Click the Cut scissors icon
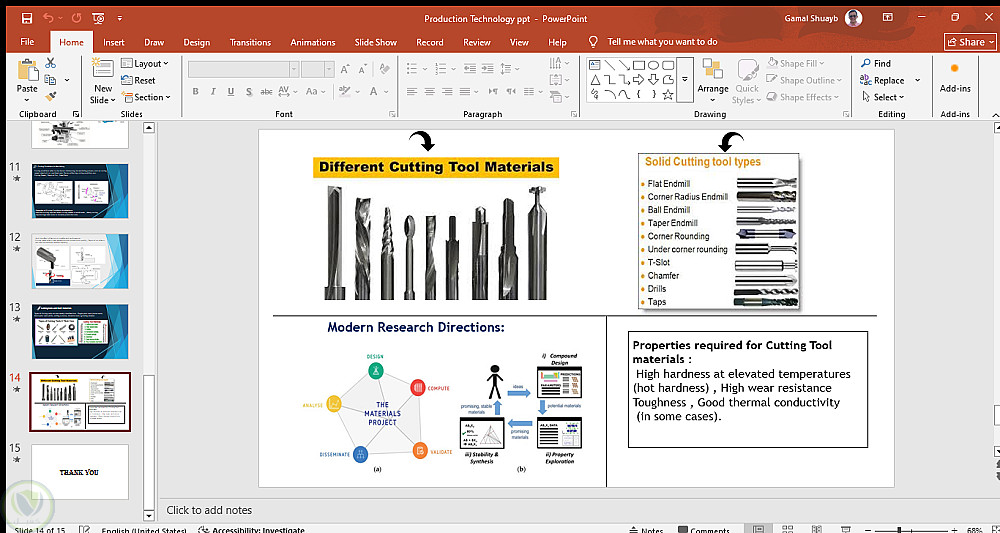Viewport: 1000px width, 533px height. point(50,63)
